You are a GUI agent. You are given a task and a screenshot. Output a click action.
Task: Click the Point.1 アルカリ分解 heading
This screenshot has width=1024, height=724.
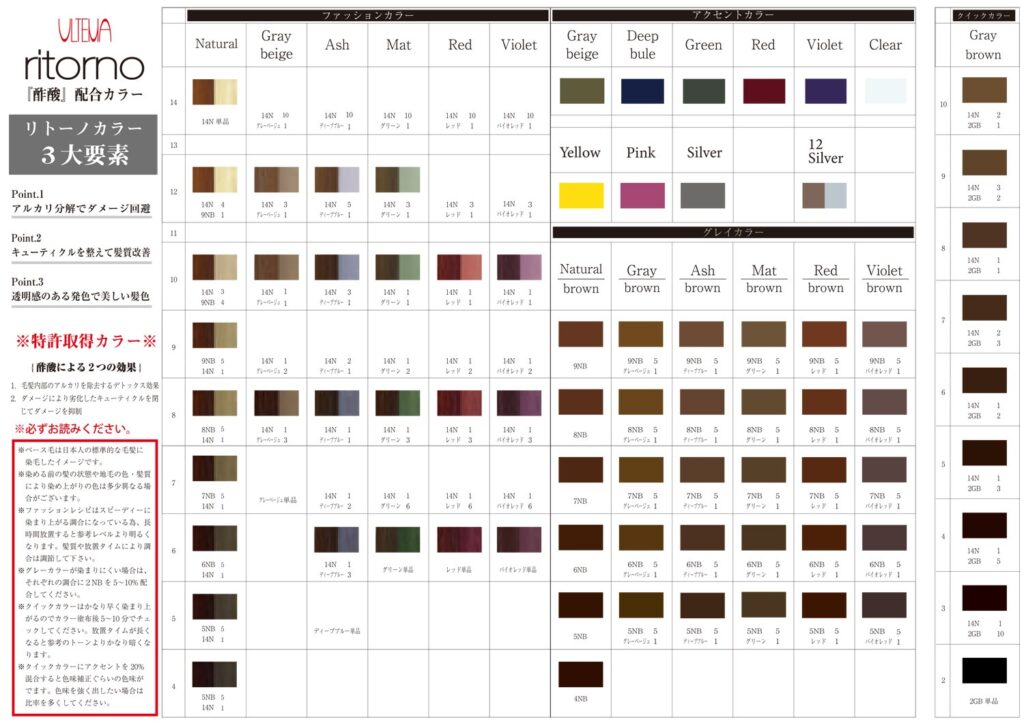[80, 200]
